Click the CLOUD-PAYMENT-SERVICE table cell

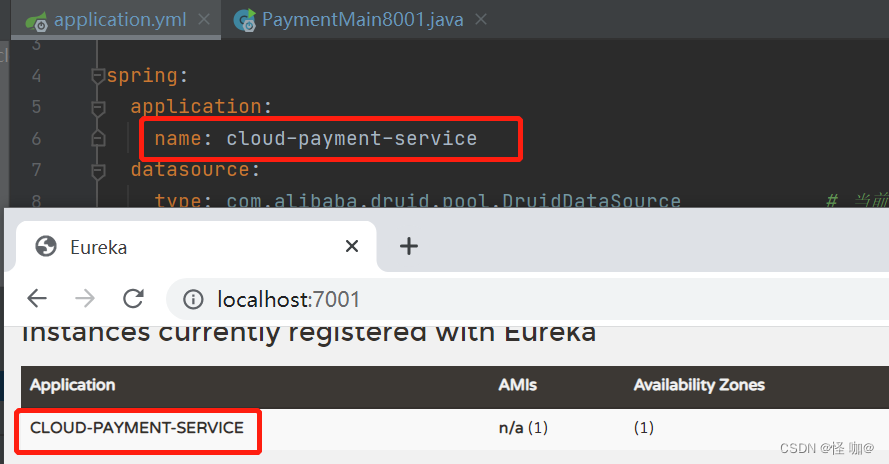point(137,428)
